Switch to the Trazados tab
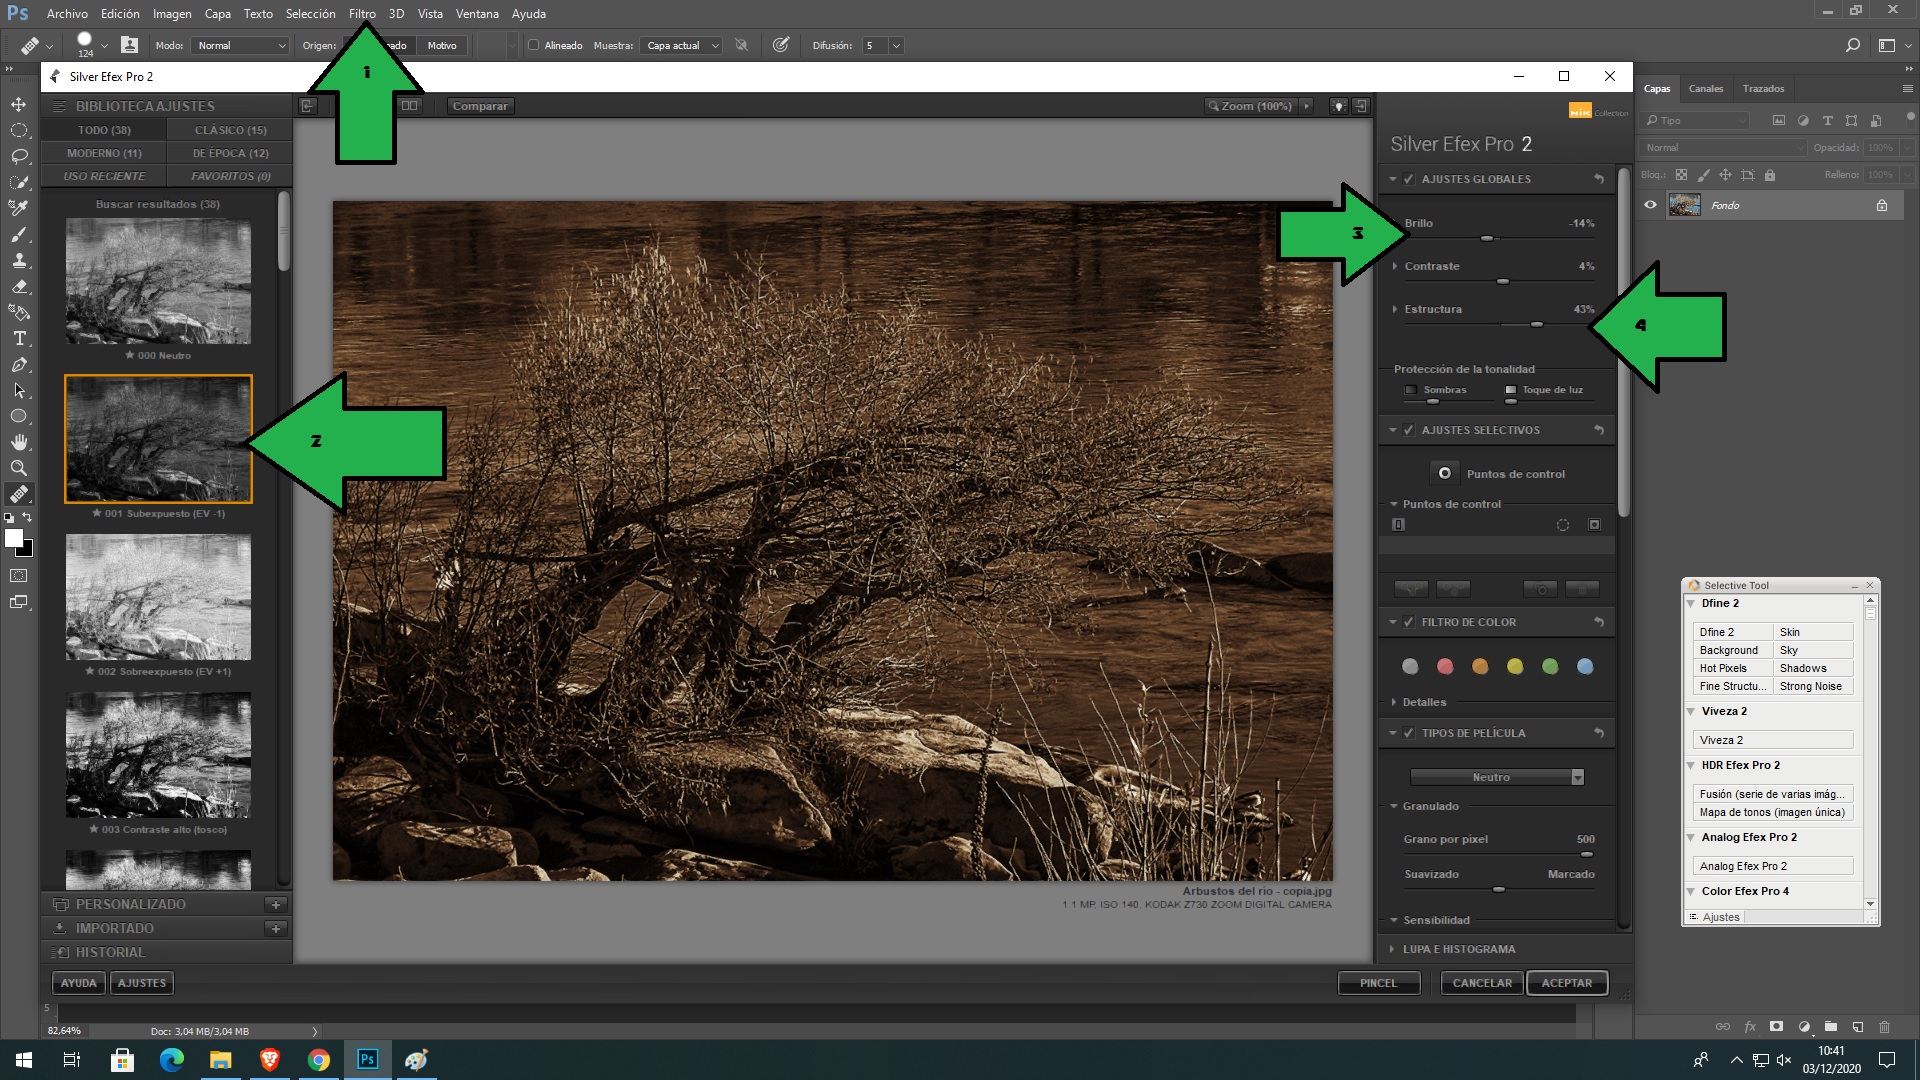 pyautogui.click(x=1763, y=88)
